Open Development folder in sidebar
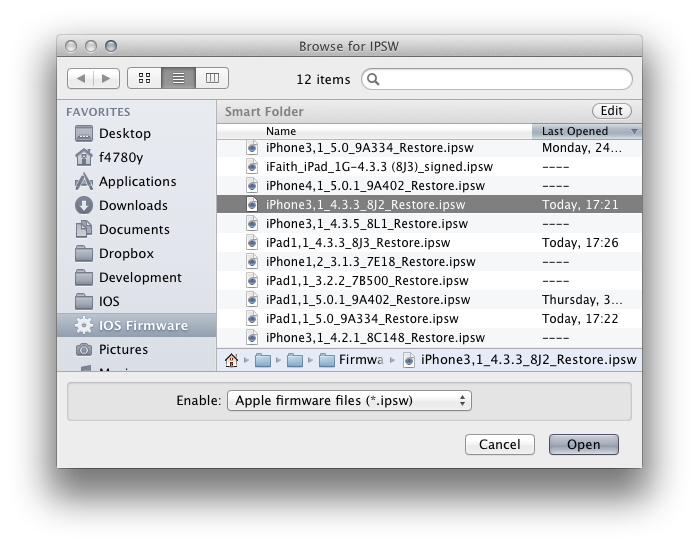Image resolution: width=699 pixels, height=547 pixels. (x=136, y=278)
